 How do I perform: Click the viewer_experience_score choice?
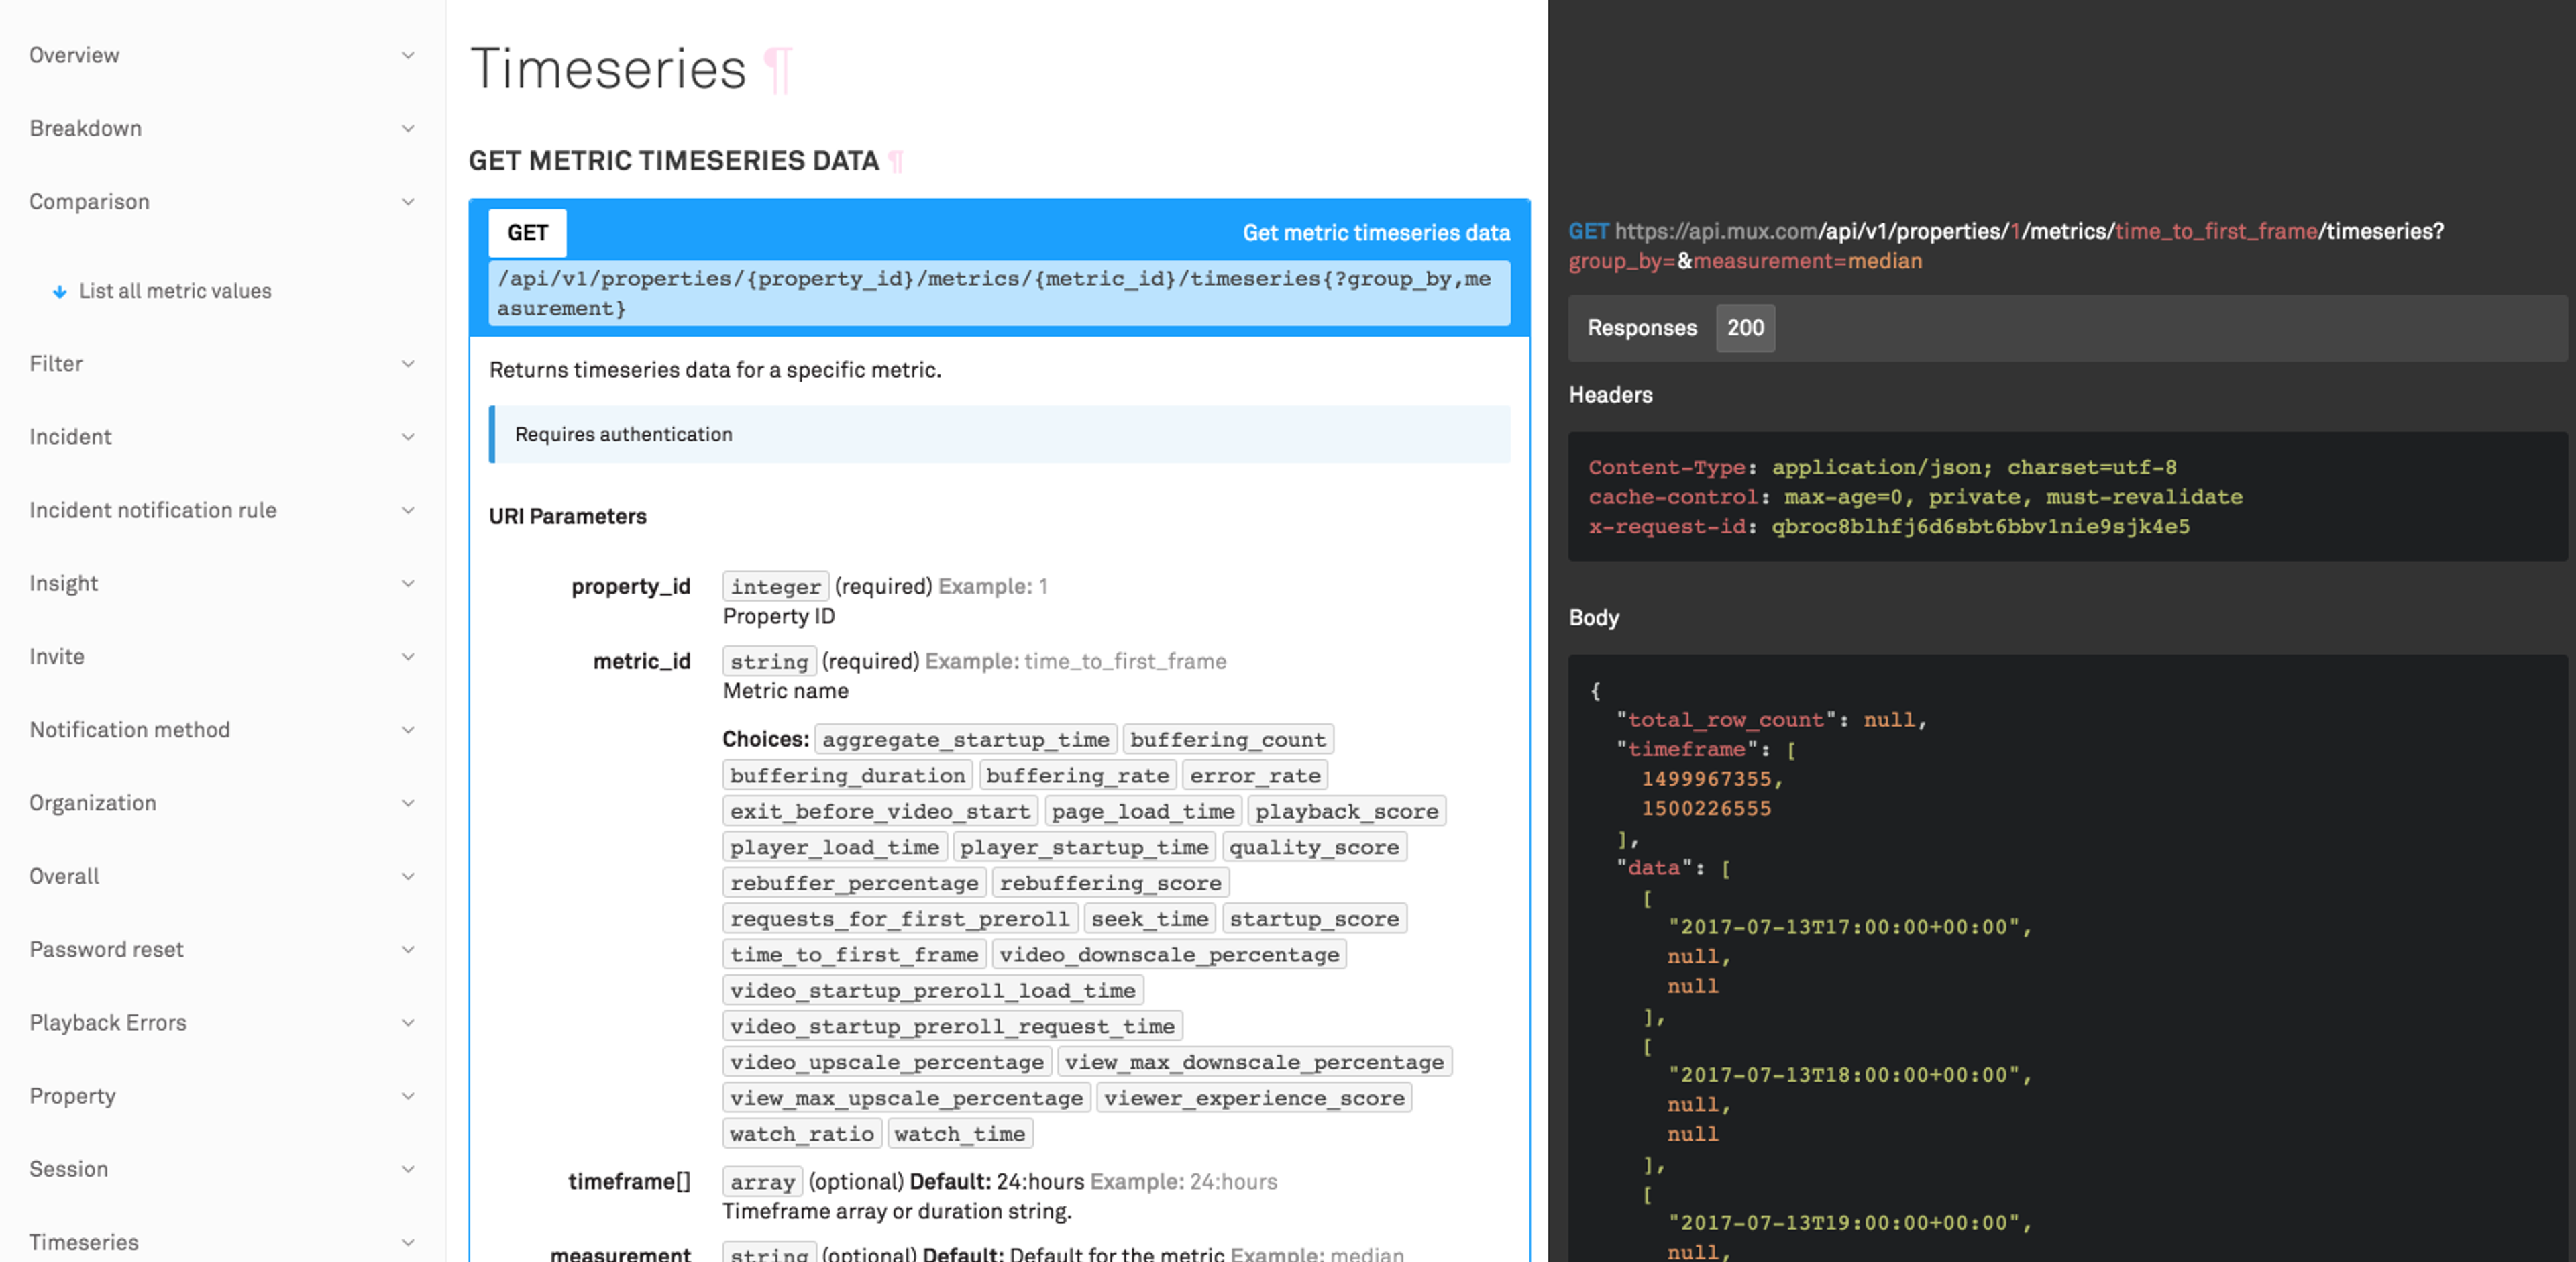[x=1254, y=1098]
